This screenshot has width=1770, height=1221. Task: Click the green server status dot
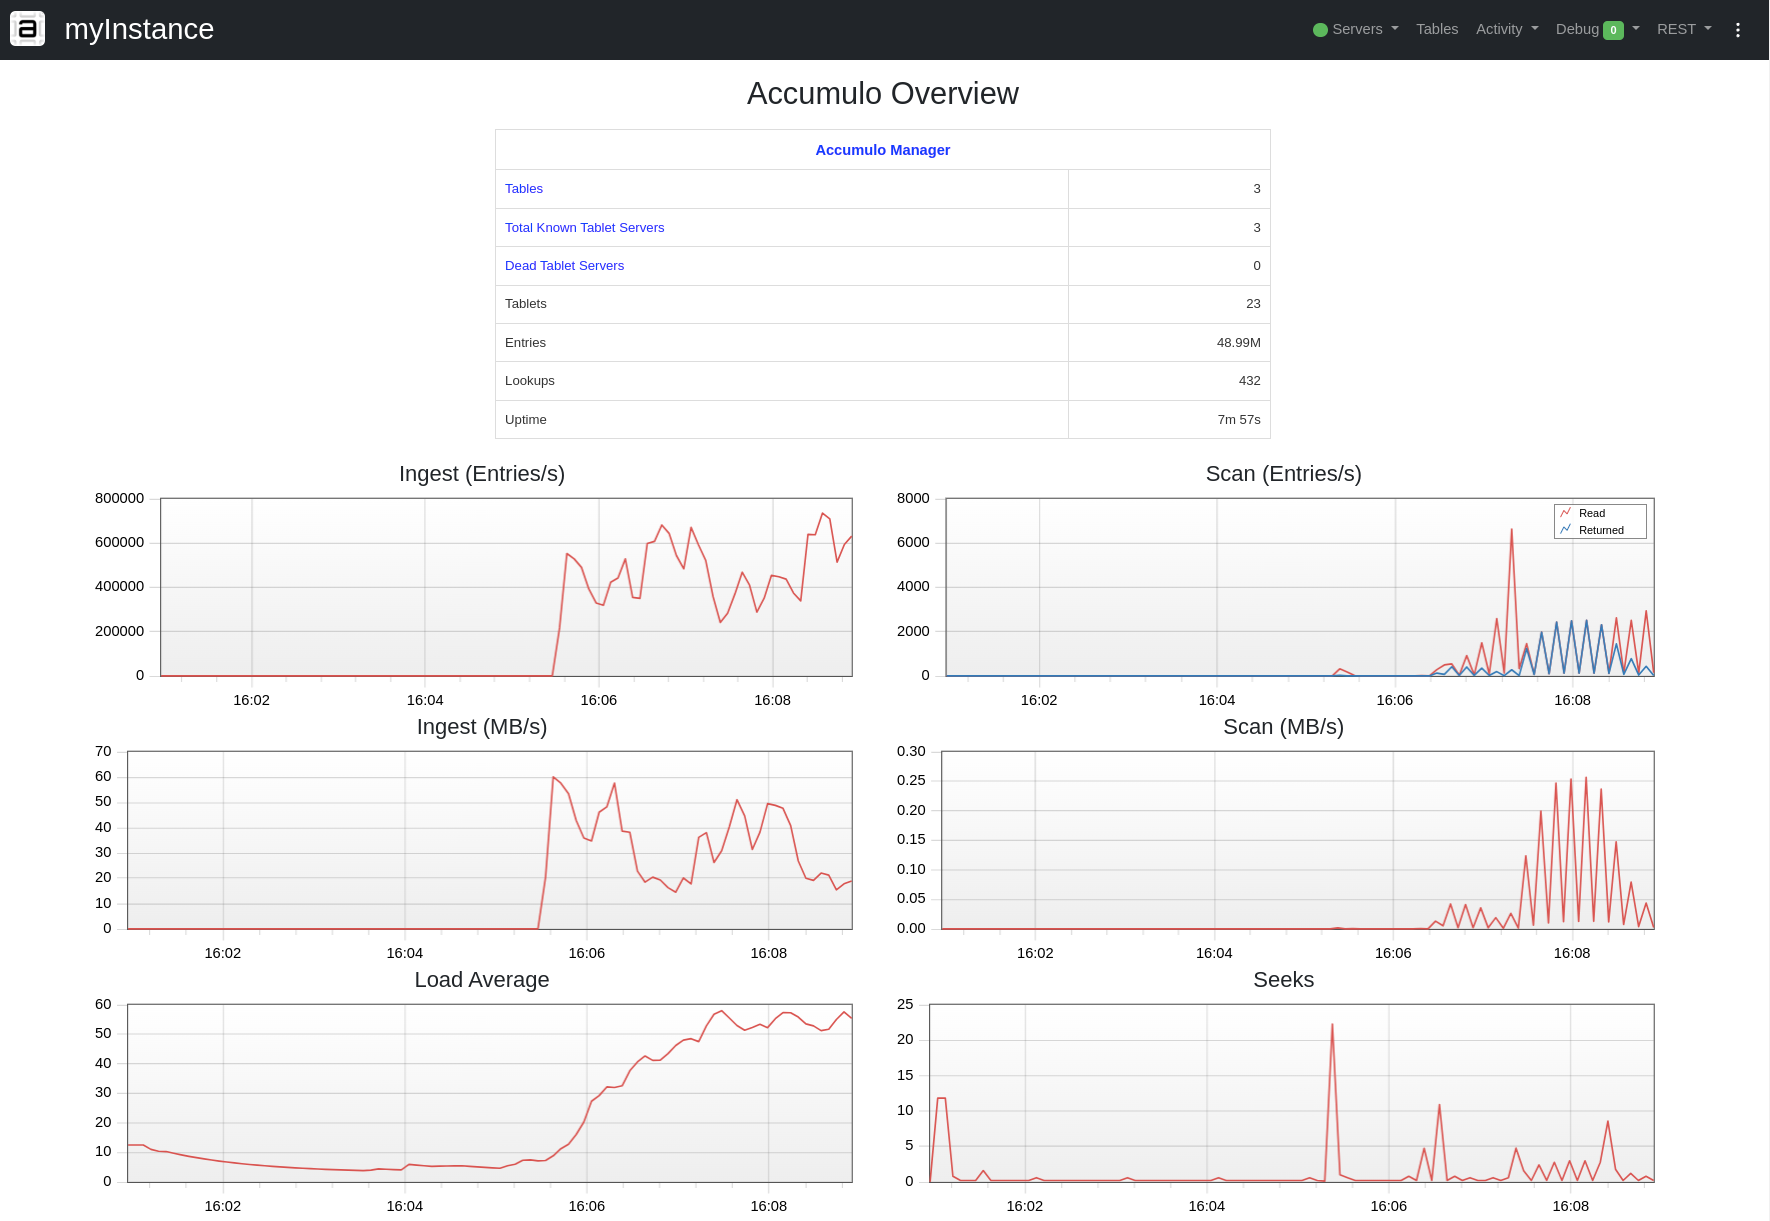(1320, 30)
